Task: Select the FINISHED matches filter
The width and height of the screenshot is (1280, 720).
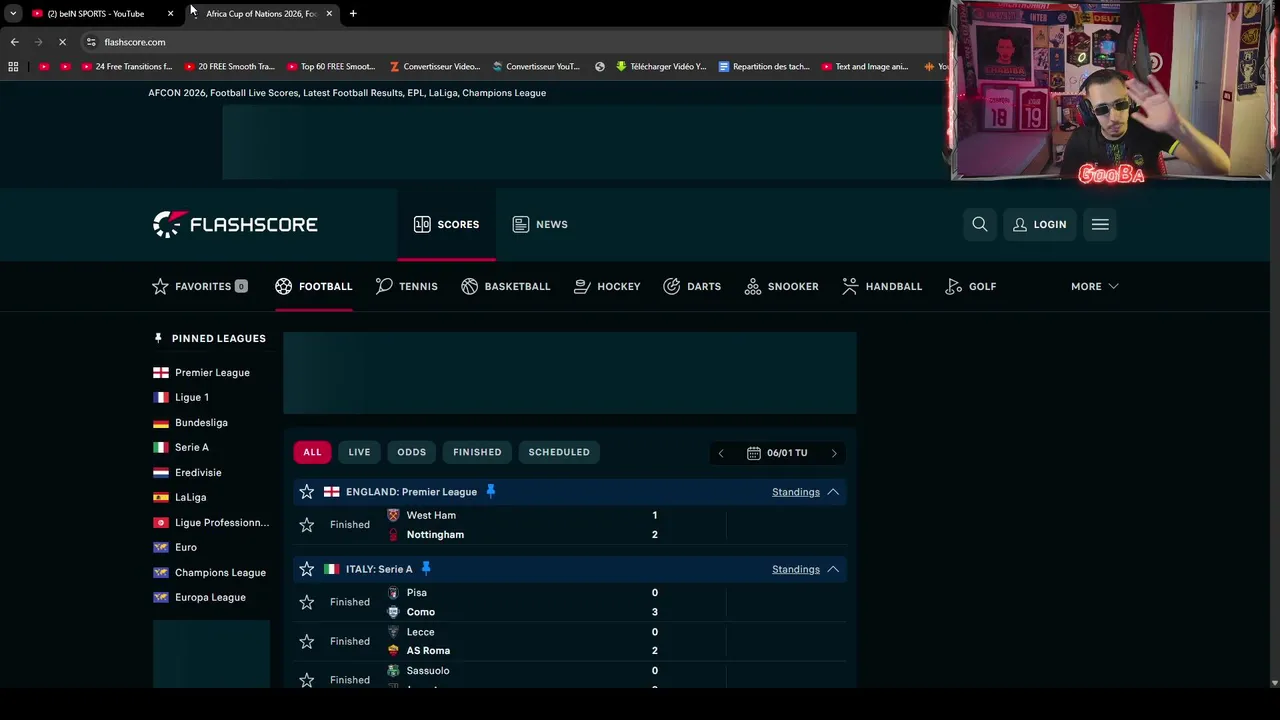Action: (x=477, y=452)
